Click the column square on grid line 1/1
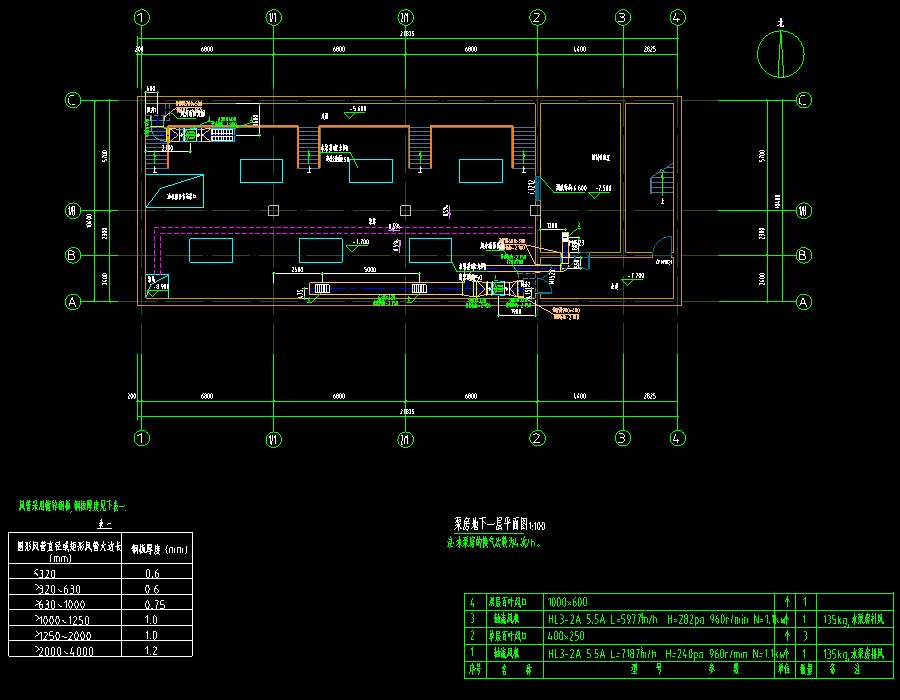 click(x=273, y=211)
